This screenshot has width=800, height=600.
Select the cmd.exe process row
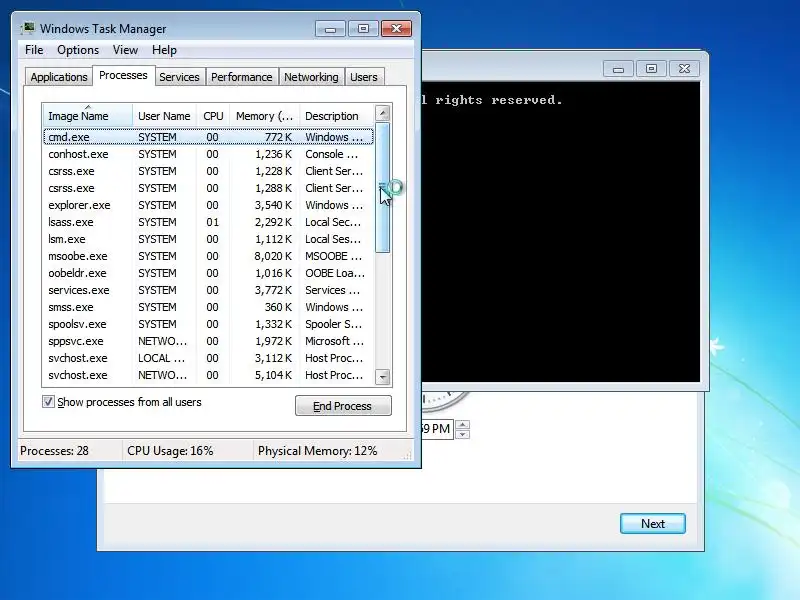coord(208,137)
